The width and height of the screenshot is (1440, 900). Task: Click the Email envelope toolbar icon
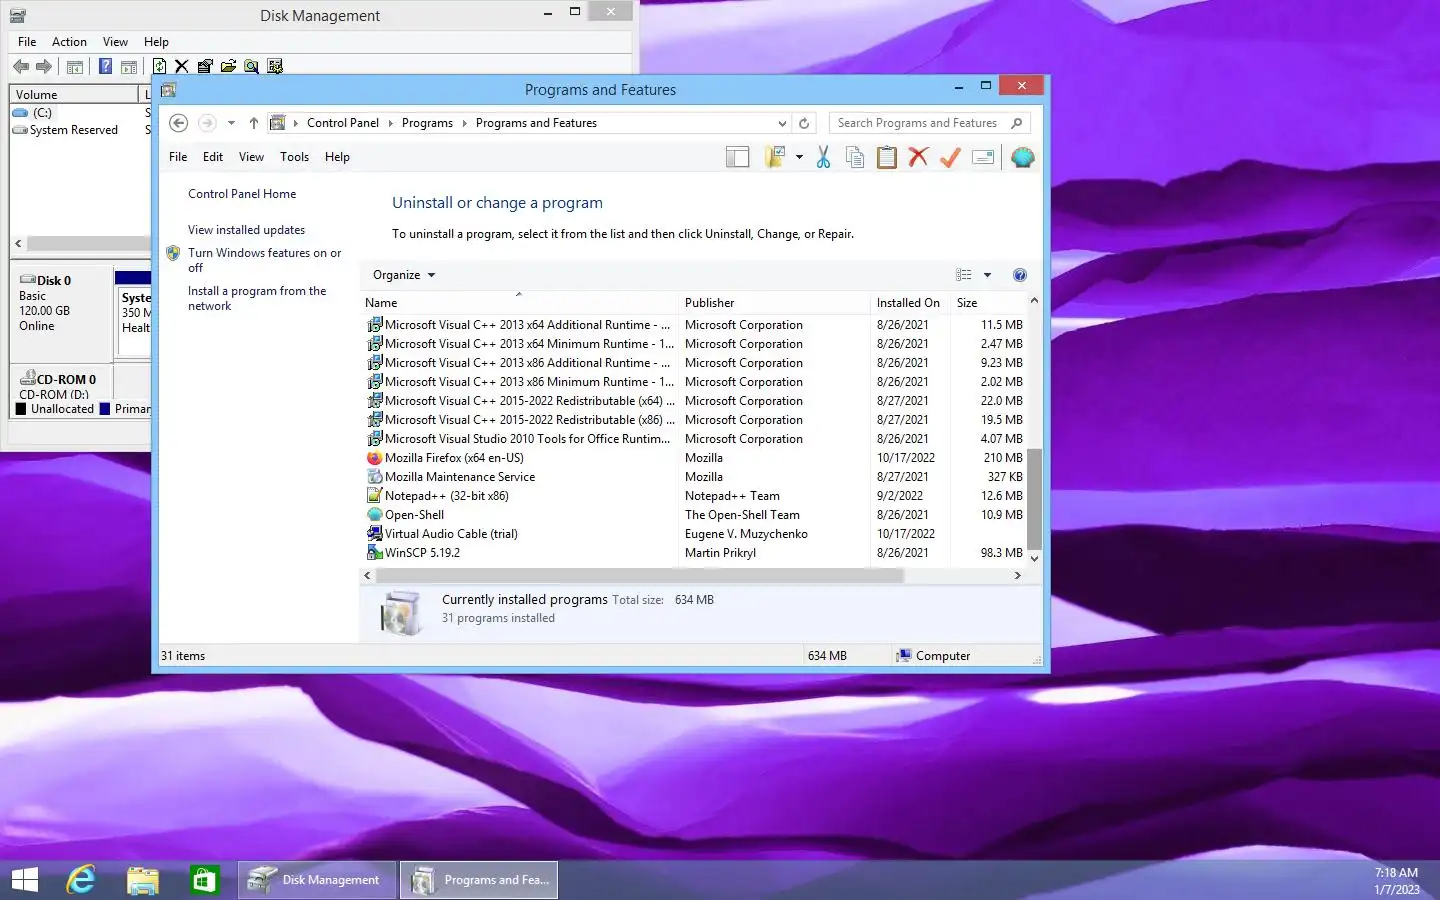(x=983, y=157)
